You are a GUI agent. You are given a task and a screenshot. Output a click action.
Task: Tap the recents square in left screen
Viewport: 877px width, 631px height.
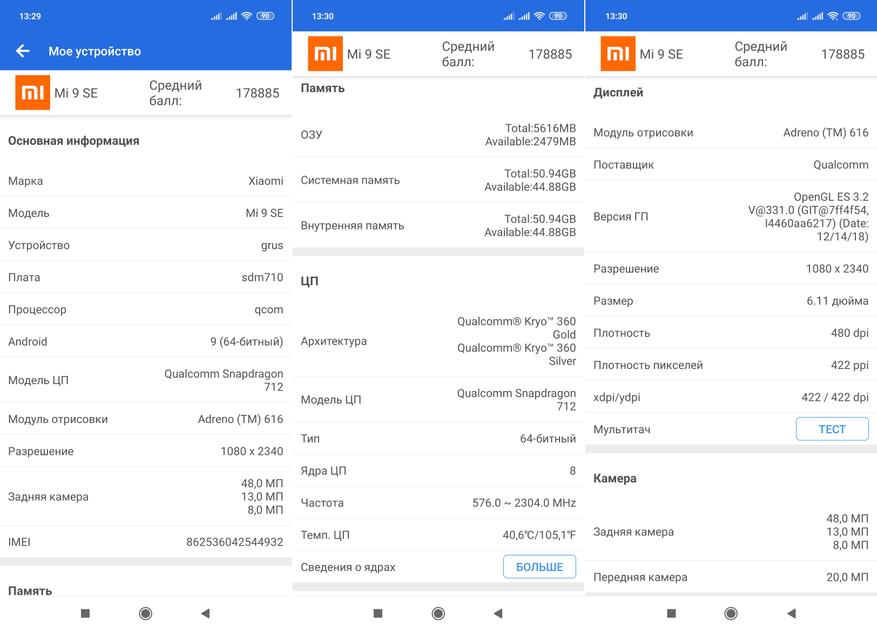coord(85,614)
